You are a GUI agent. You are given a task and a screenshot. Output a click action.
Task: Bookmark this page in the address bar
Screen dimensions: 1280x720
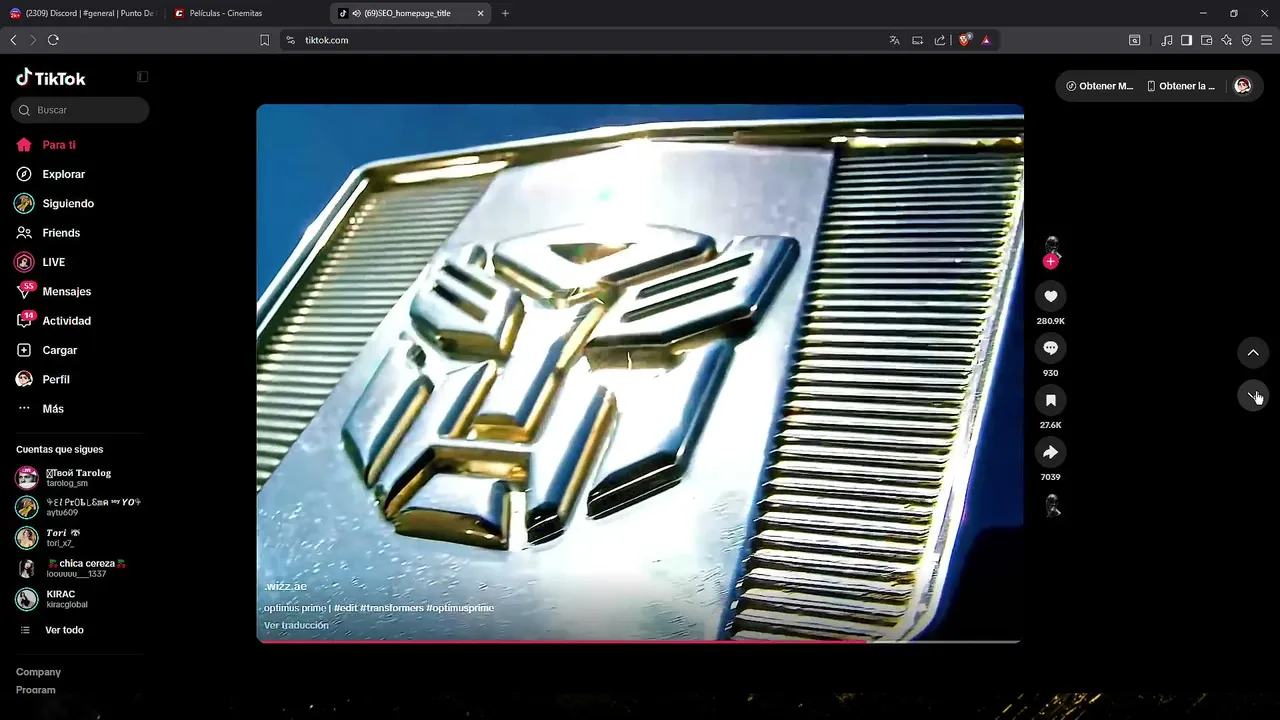264,40
